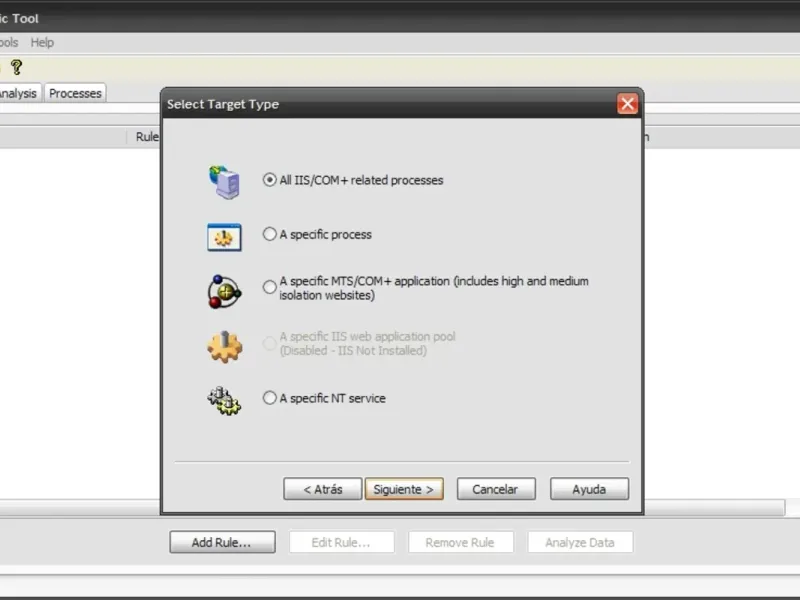This screenshot has height=600, width=800.
Task: Click the question mark help toolbar icon
Action: [x=16, y=67]
